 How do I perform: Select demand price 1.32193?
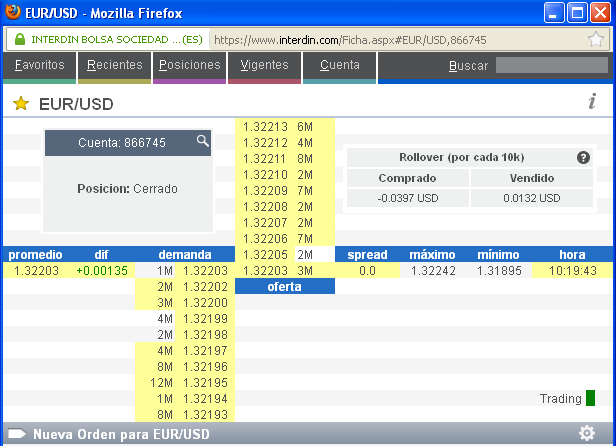tap(205, 415)
